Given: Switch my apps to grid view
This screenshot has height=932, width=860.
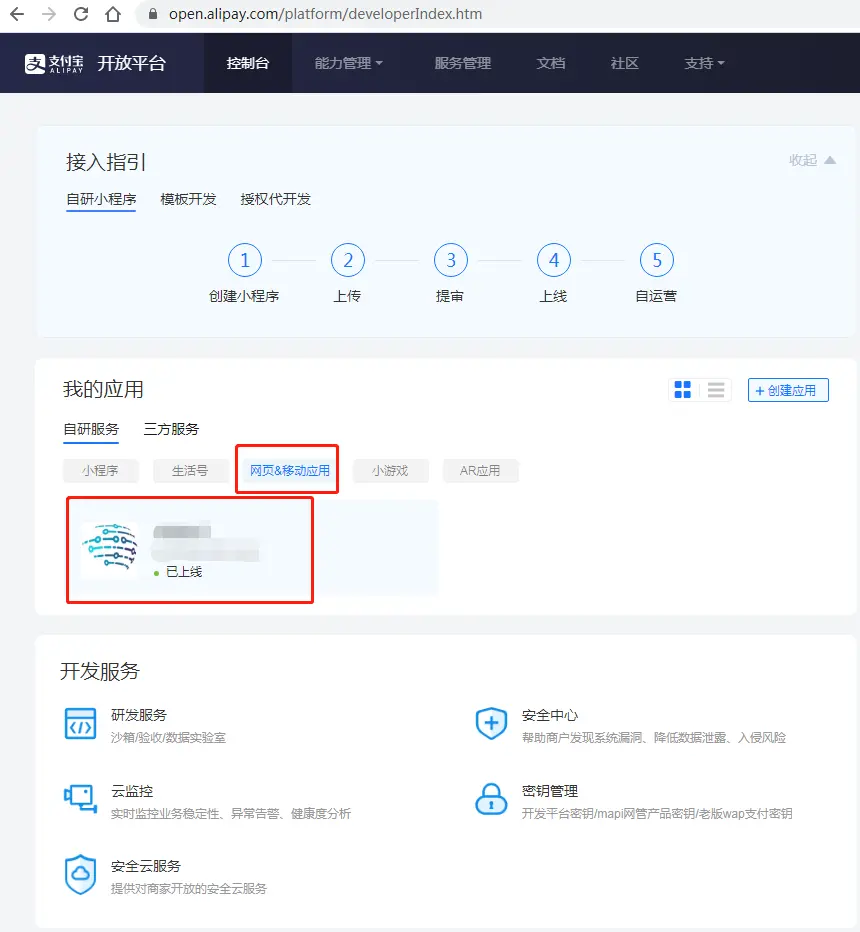Looking at the screenshot, I should (683, 390).
